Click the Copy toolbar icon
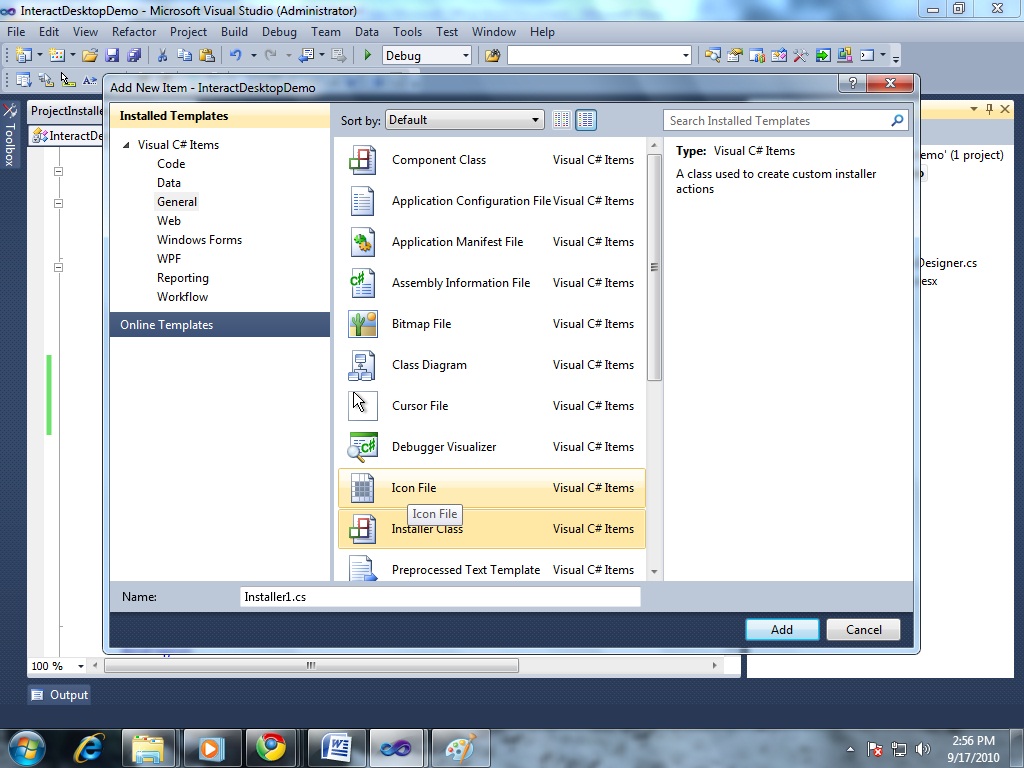The height and width of the screenshot is (768, 1024). (185, 56)
